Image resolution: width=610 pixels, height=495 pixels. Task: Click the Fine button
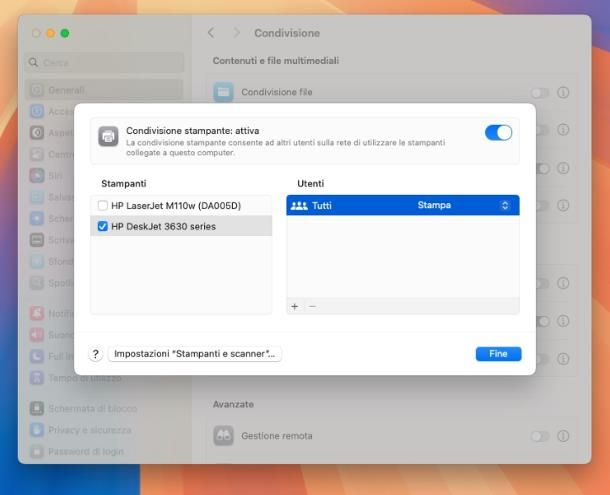pos(498,354)
